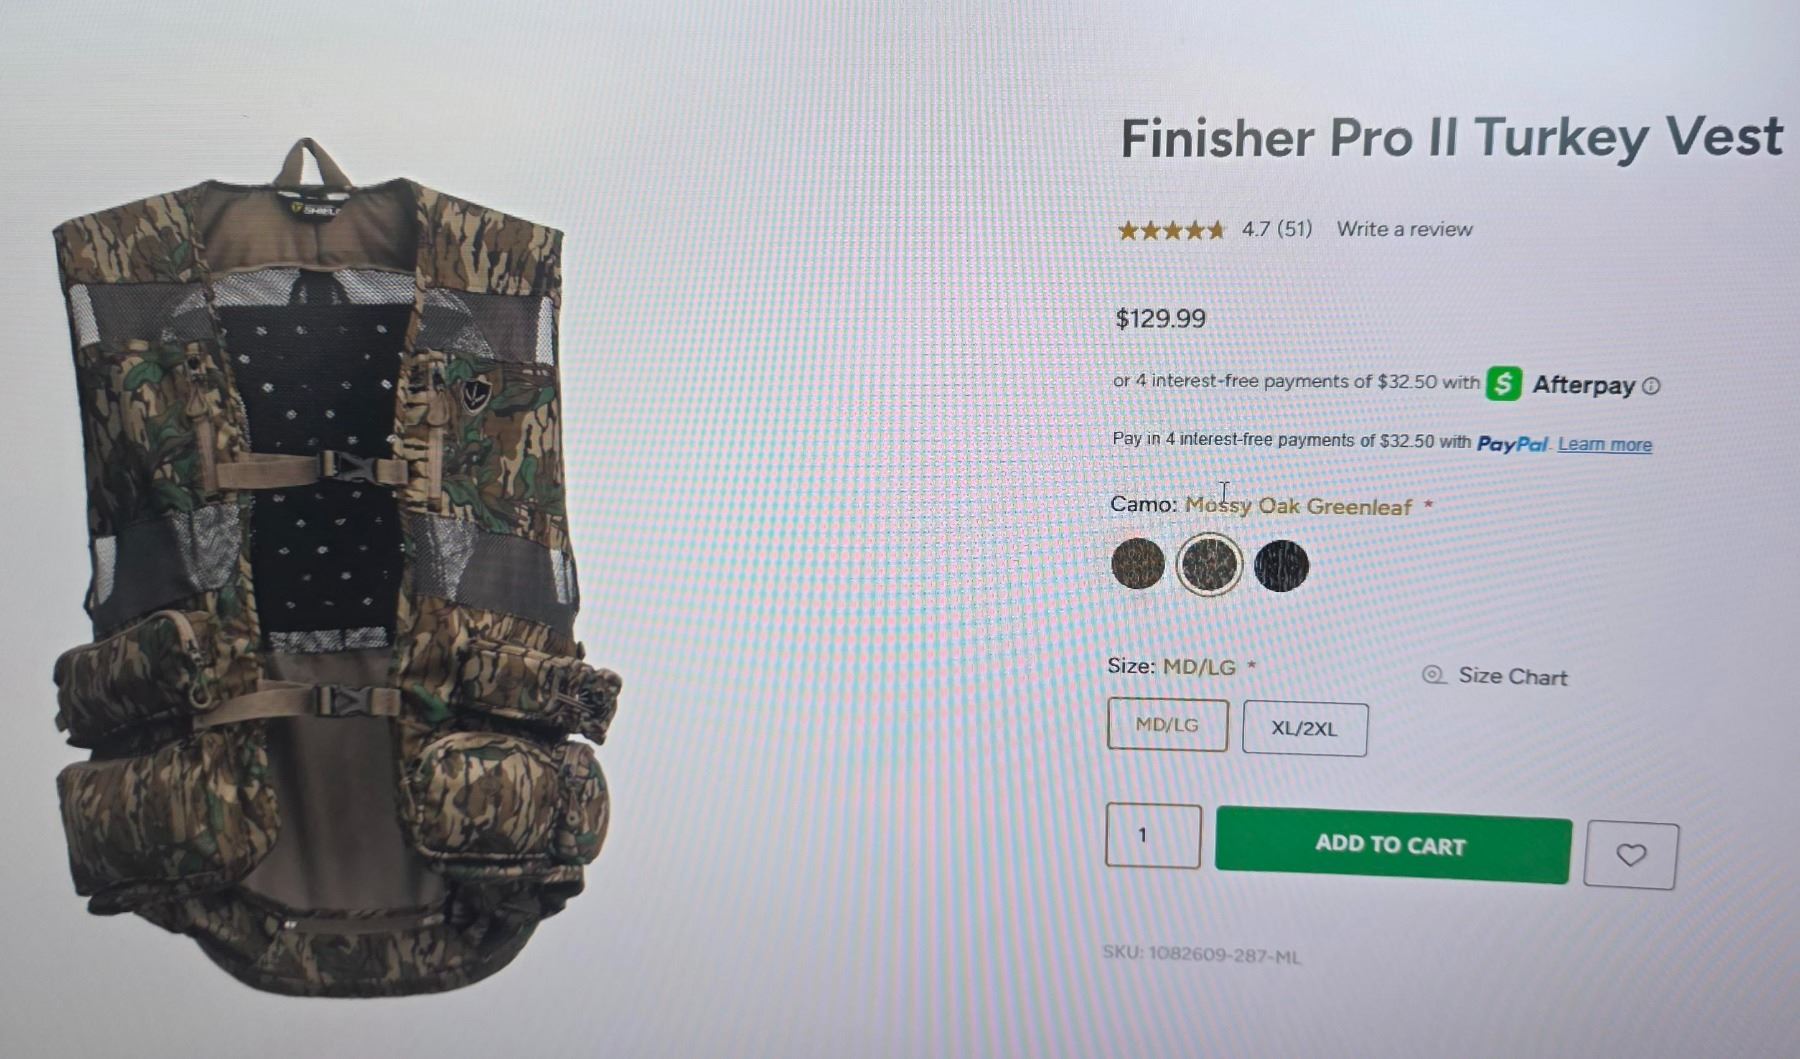
Task: Select the Mossy Oak Greenleaf swatch
Action: coord(1209,565)
